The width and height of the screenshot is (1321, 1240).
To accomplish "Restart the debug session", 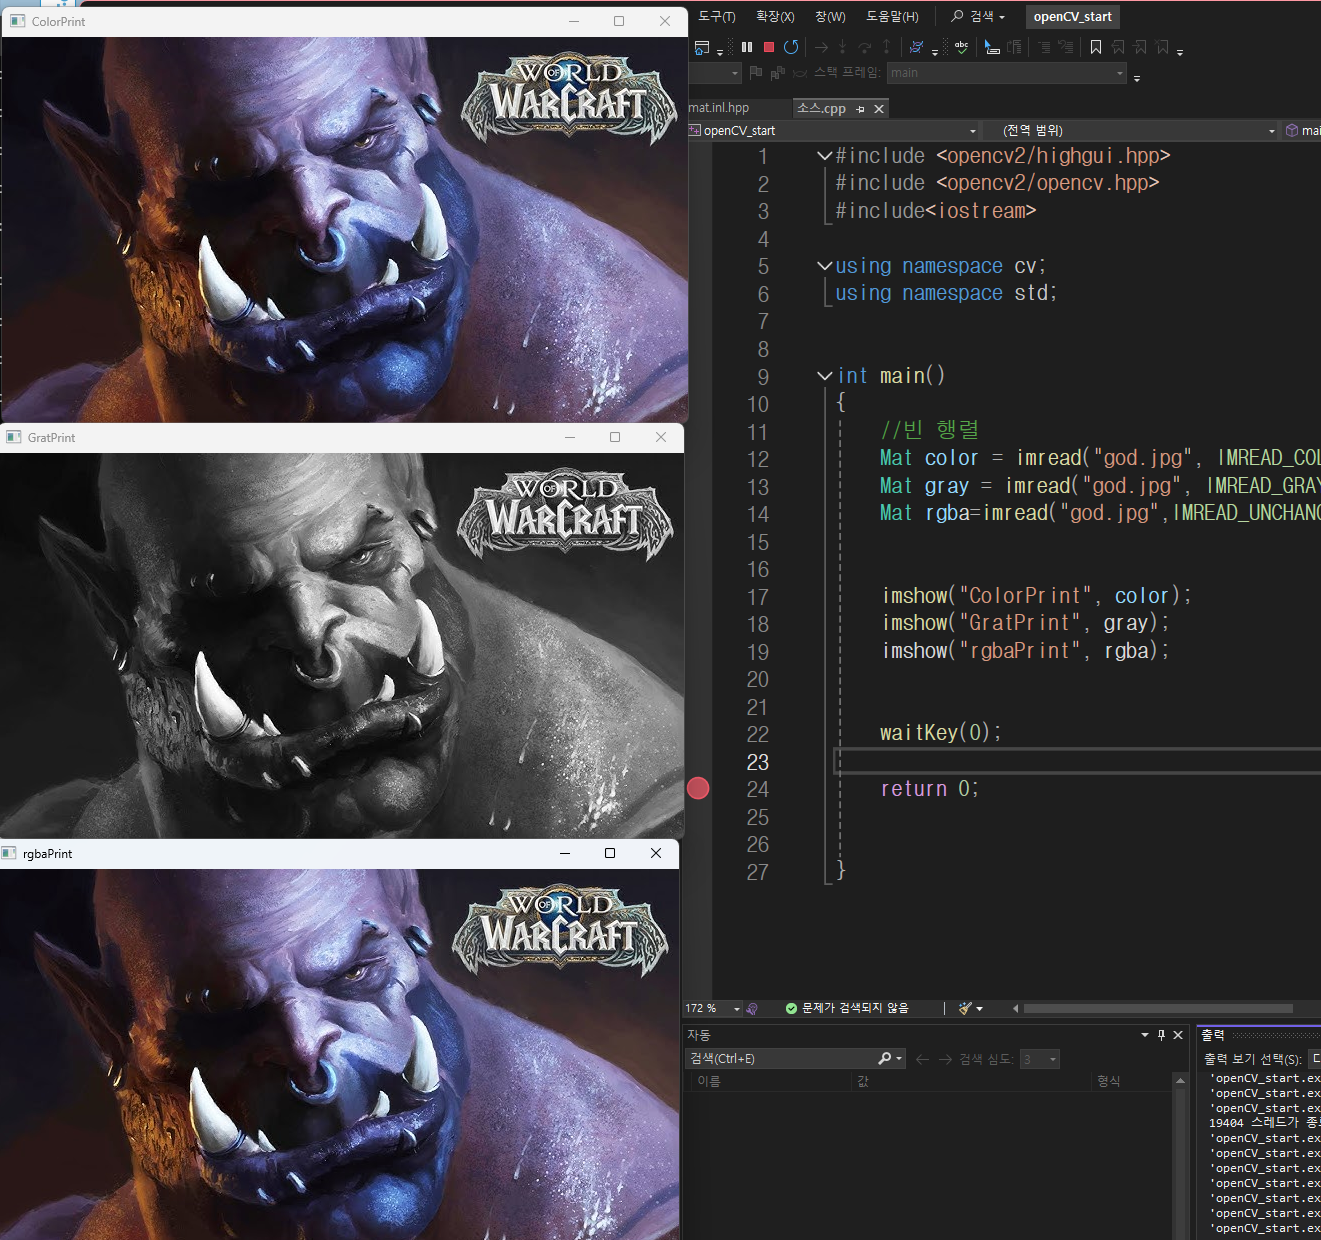I will (x=791, y=47).
